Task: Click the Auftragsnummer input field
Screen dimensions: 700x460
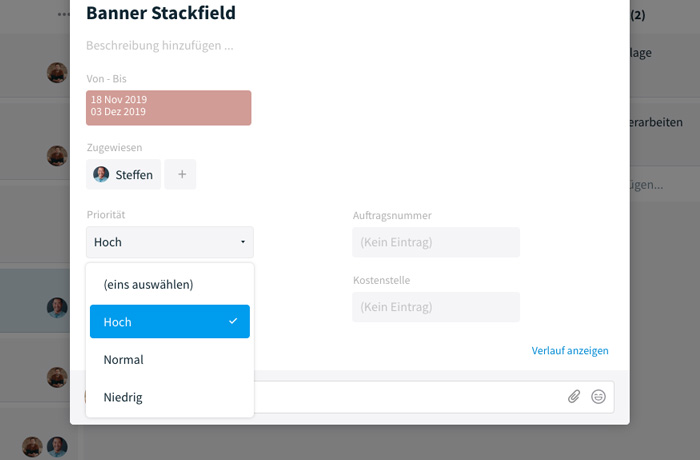Action: click(x=436, y=242)
